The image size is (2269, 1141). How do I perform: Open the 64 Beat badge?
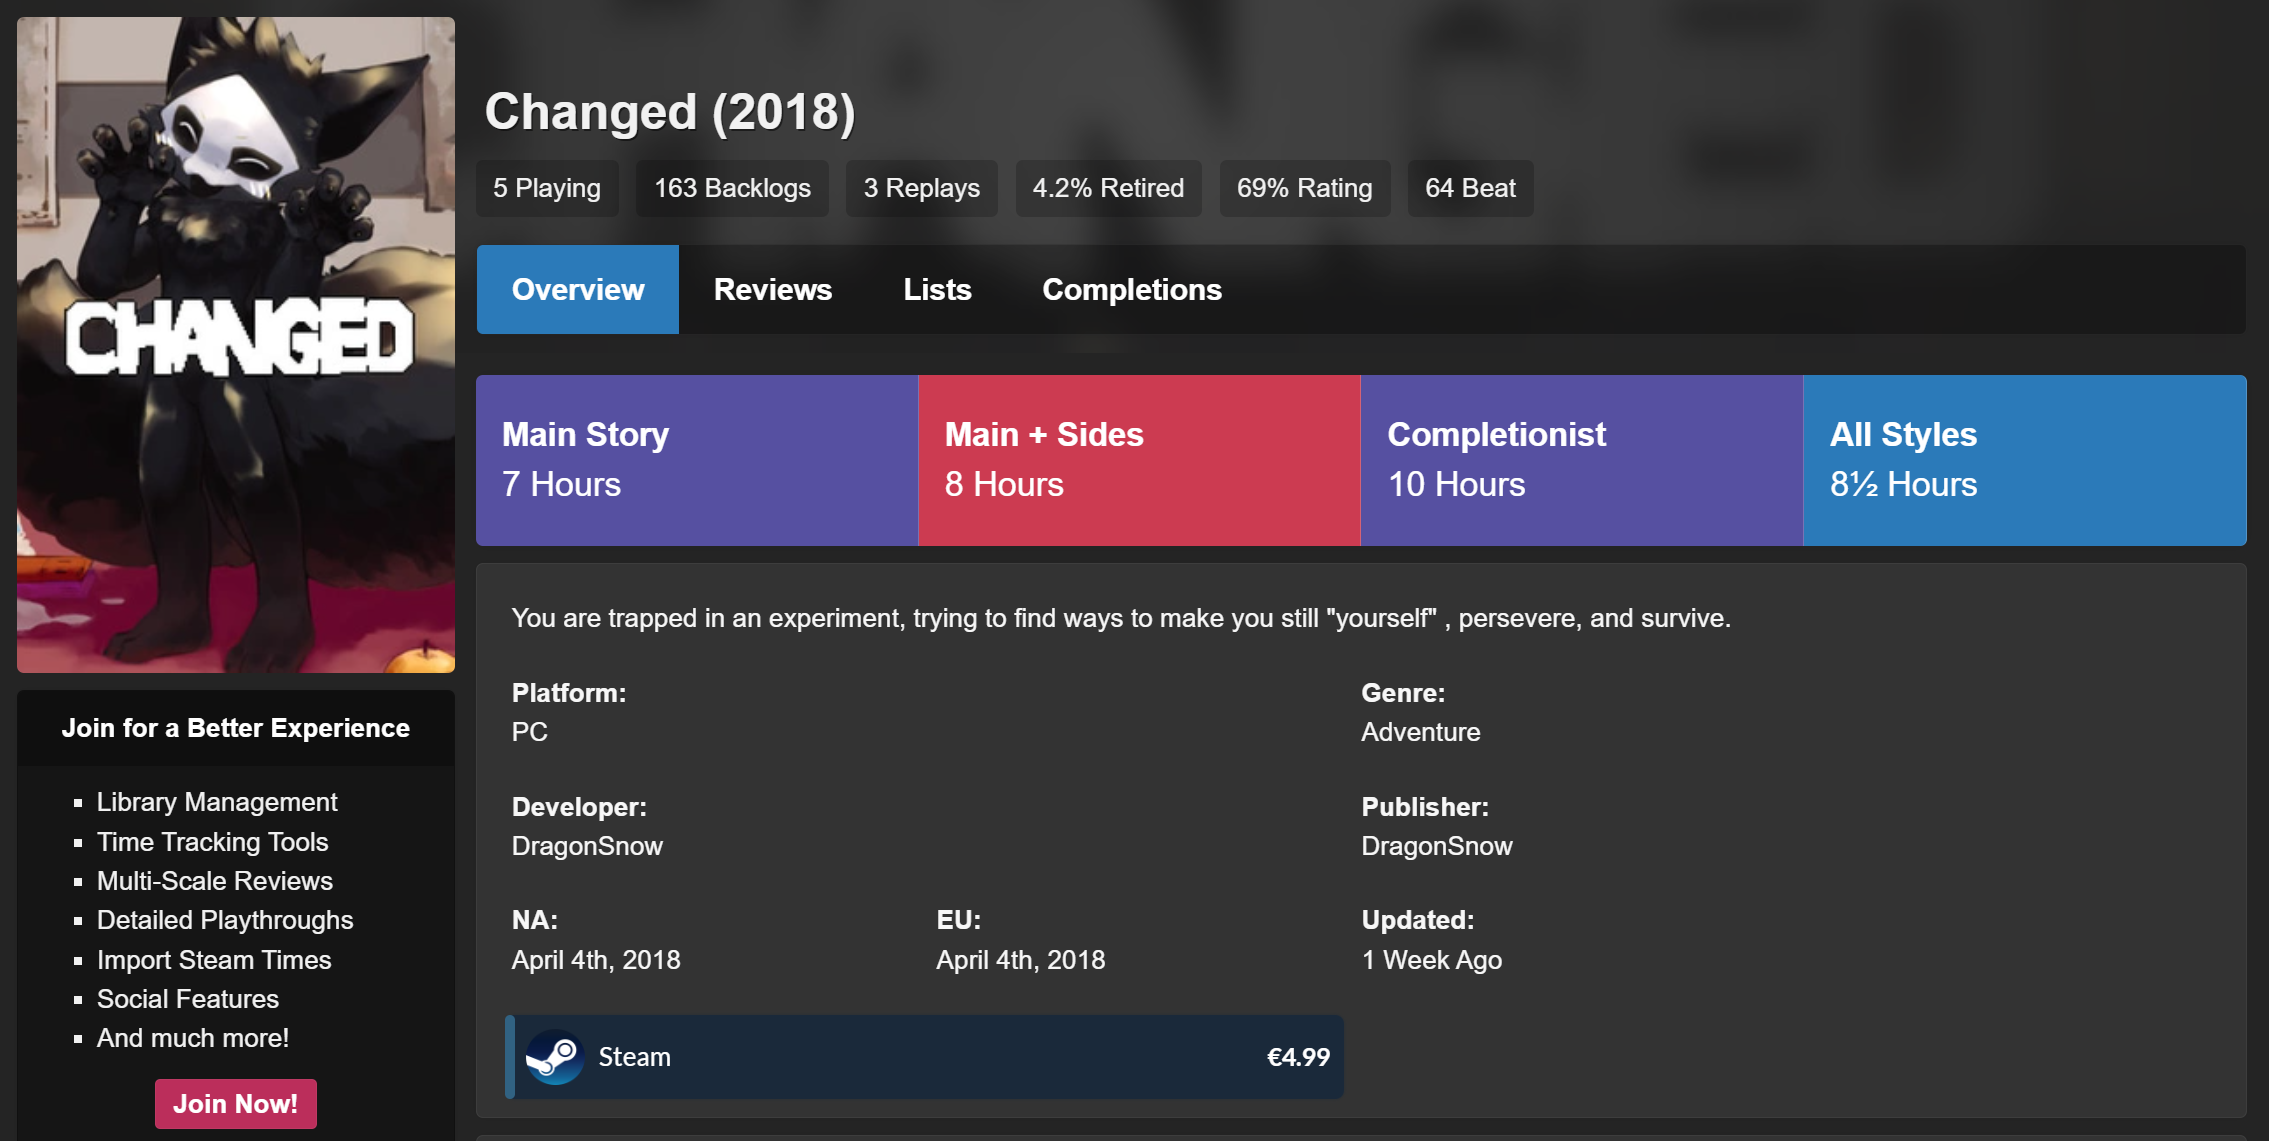tap(1470, 188)
